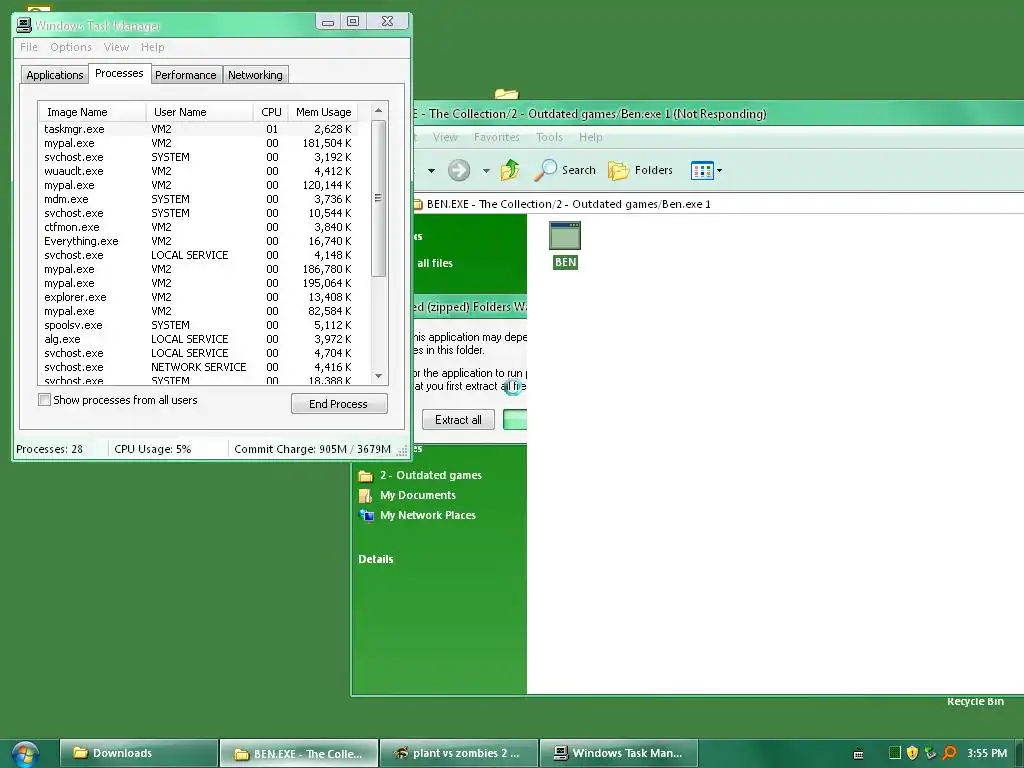The width and height of the screenshot is (1024, 768).
Task: Click the orange magnifier Everything tray icon
Action: pos(949,753)
